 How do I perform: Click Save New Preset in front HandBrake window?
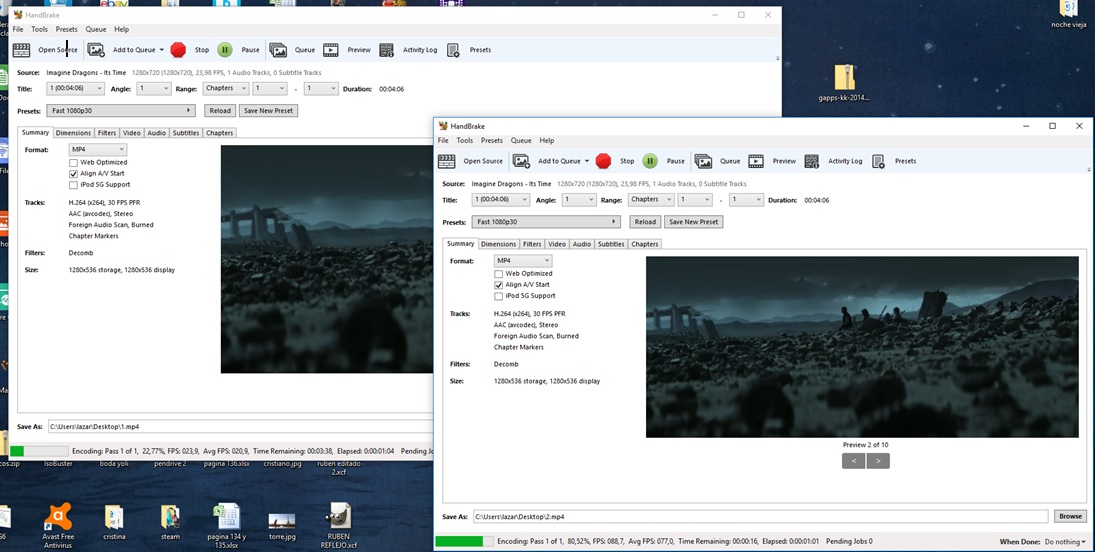pyautogui.click(x=693, y=221)
